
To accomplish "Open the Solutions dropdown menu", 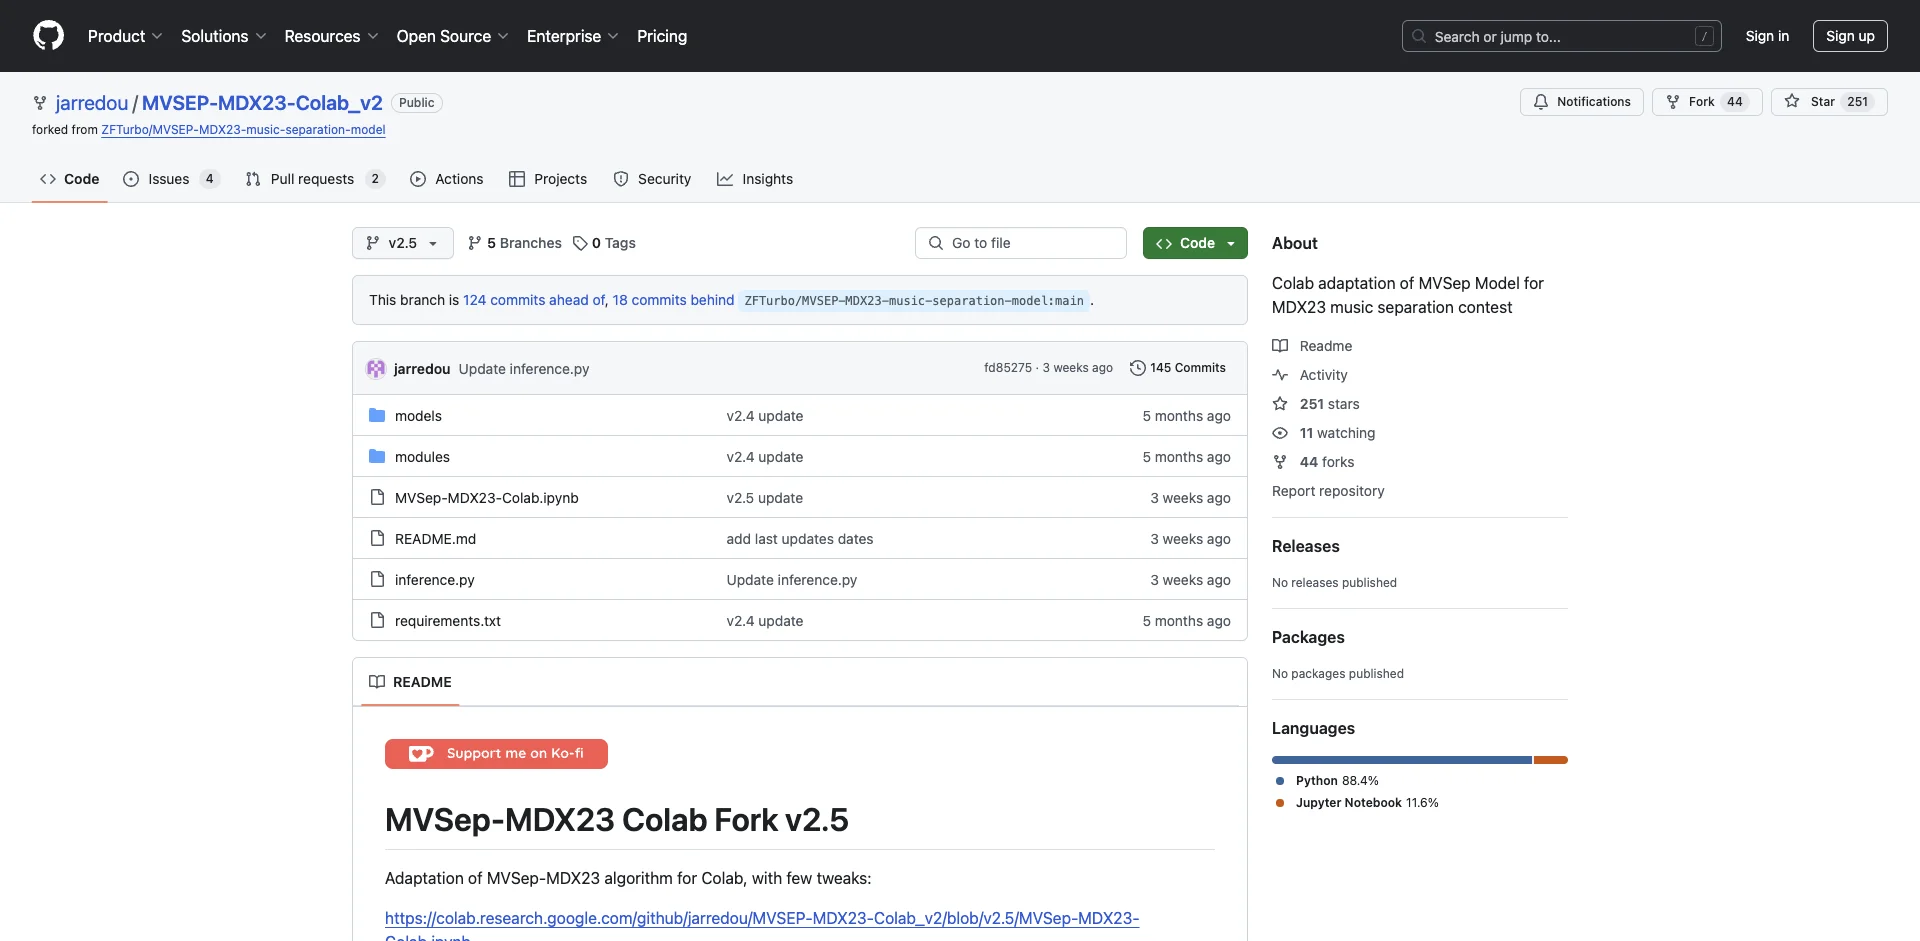I will click(224, 36).
